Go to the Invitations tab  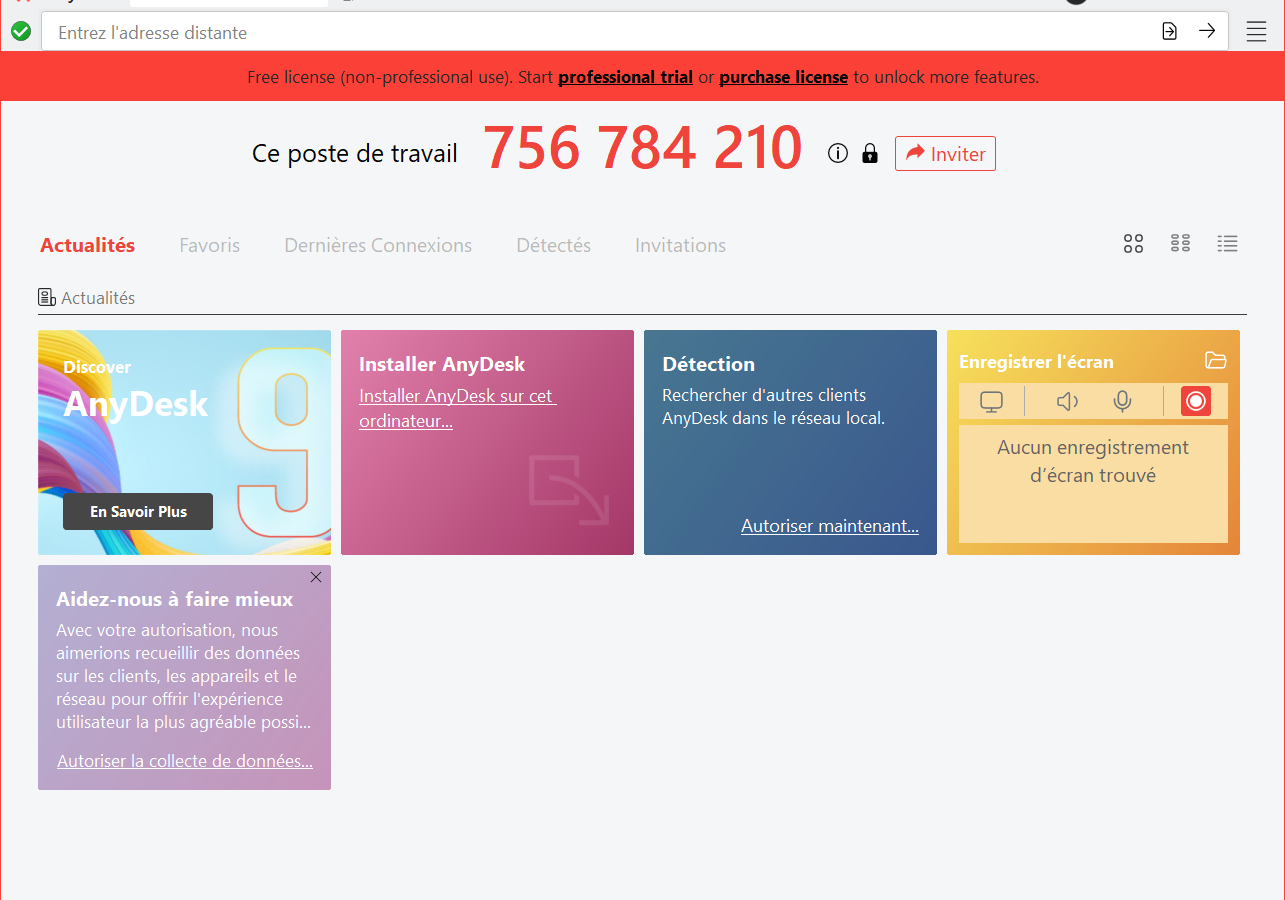point(681,245)
